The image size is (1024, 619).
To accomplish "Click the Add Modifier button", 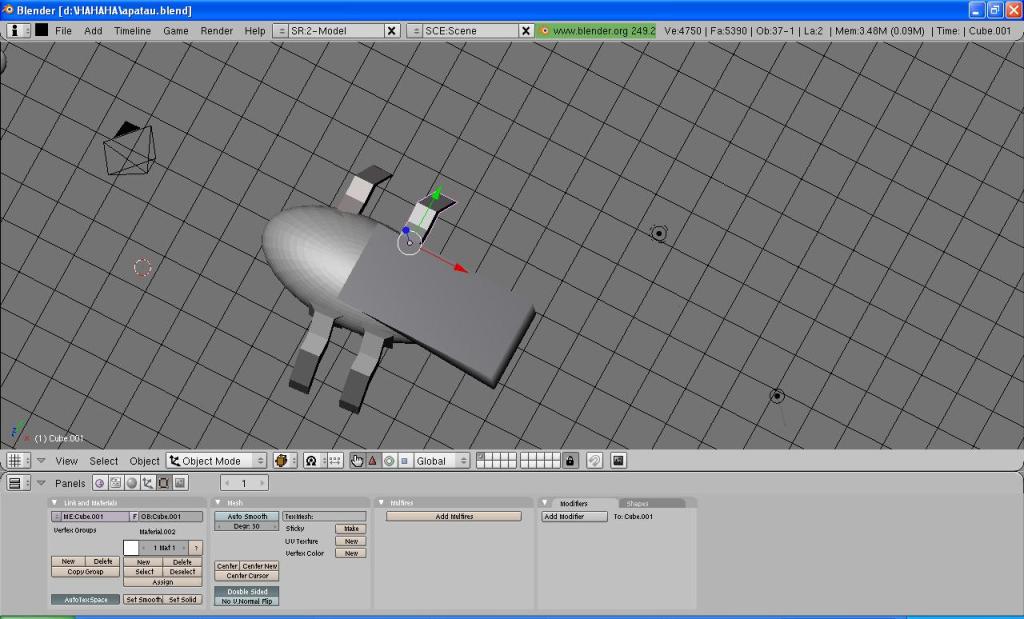I will coord(574,516).
